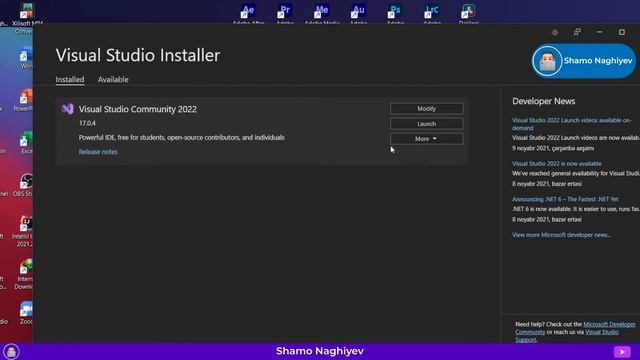Click the 17.0.4 version text
The image size is (640, 360).
(87, 123)
